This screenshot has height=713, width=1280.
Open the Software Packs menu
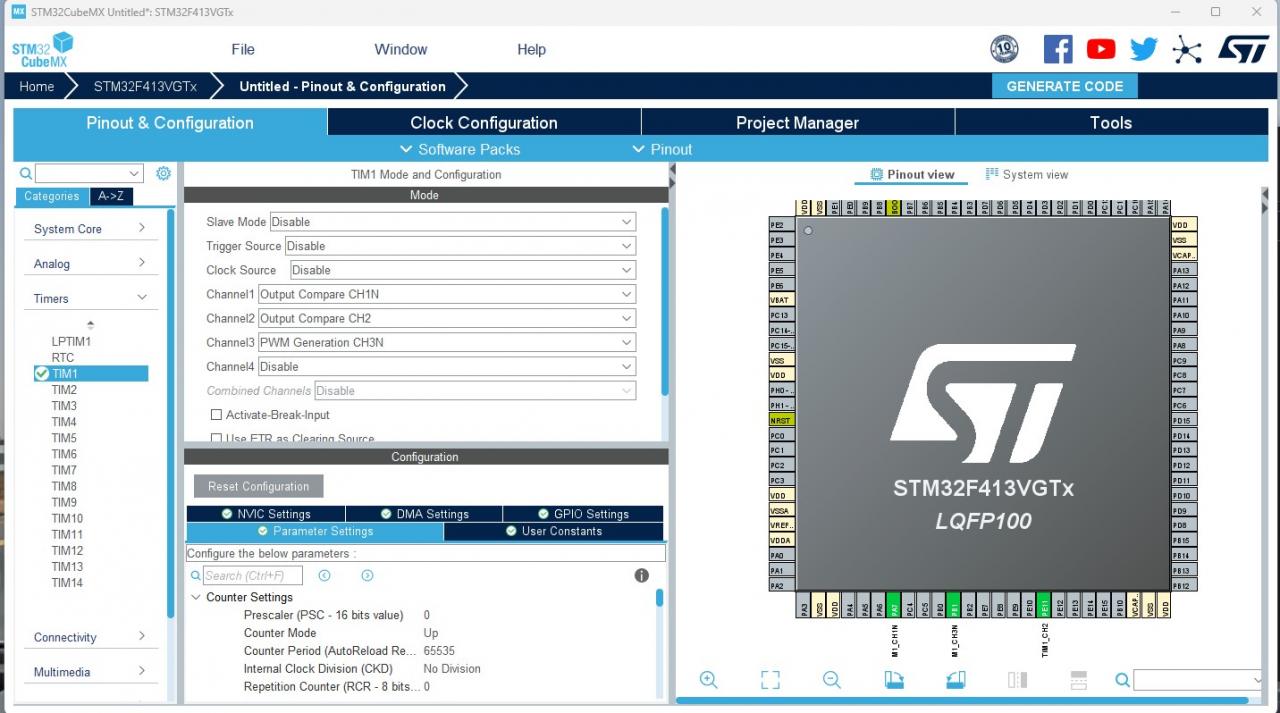point(460,149)
